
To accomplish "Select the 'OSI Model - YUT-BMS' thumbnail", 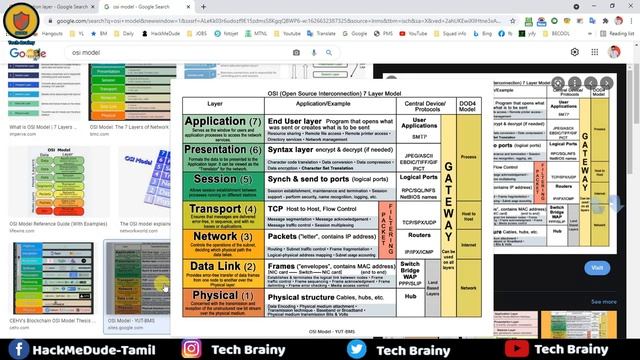I will [138, 279].
